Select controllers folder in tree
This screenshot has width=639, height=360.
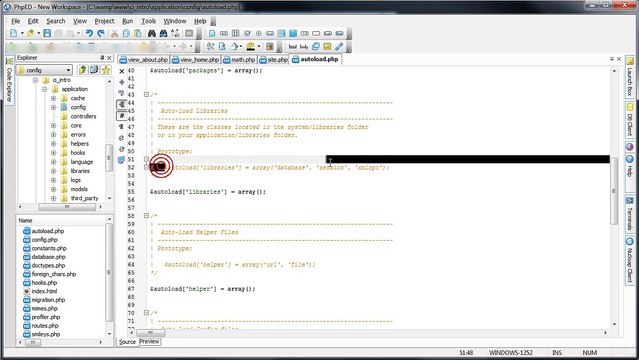point(83,117)
